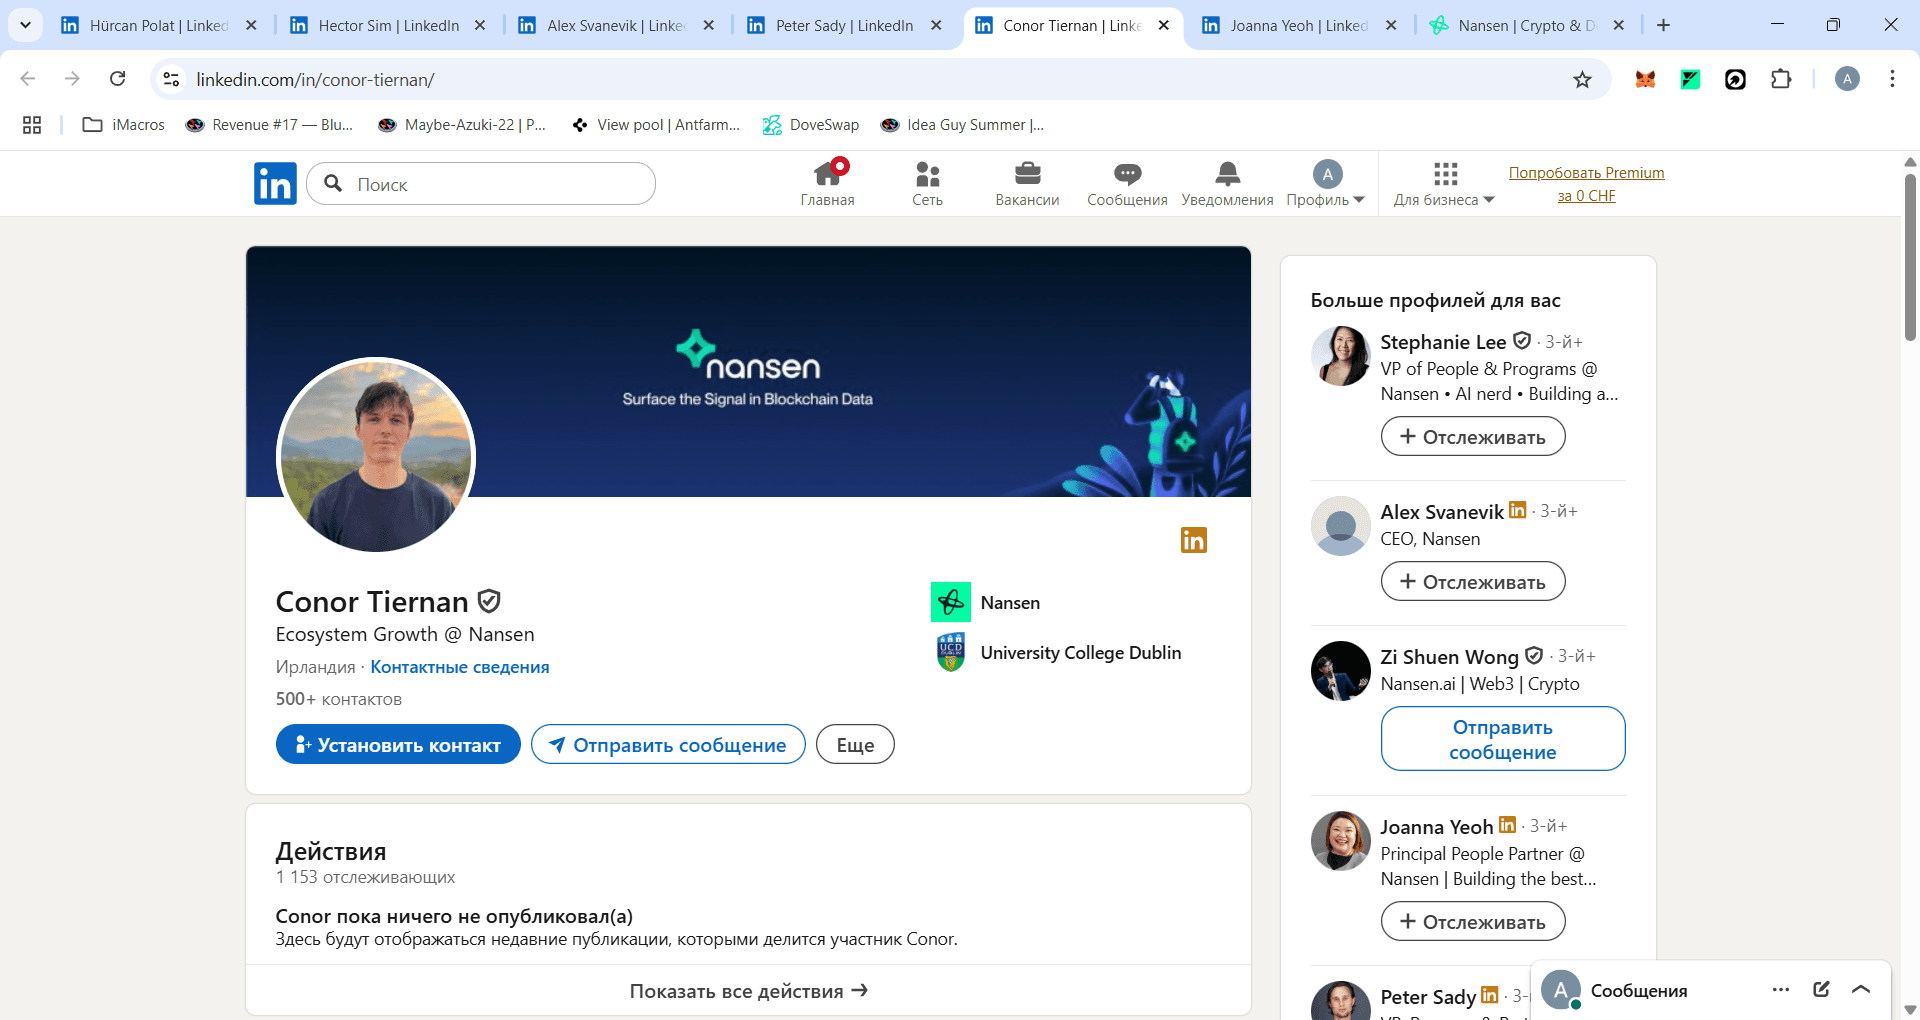This screenshot has height=1020, width=1920.
Task: Open the tab search dropdown arrow
Action: [25, 25]
